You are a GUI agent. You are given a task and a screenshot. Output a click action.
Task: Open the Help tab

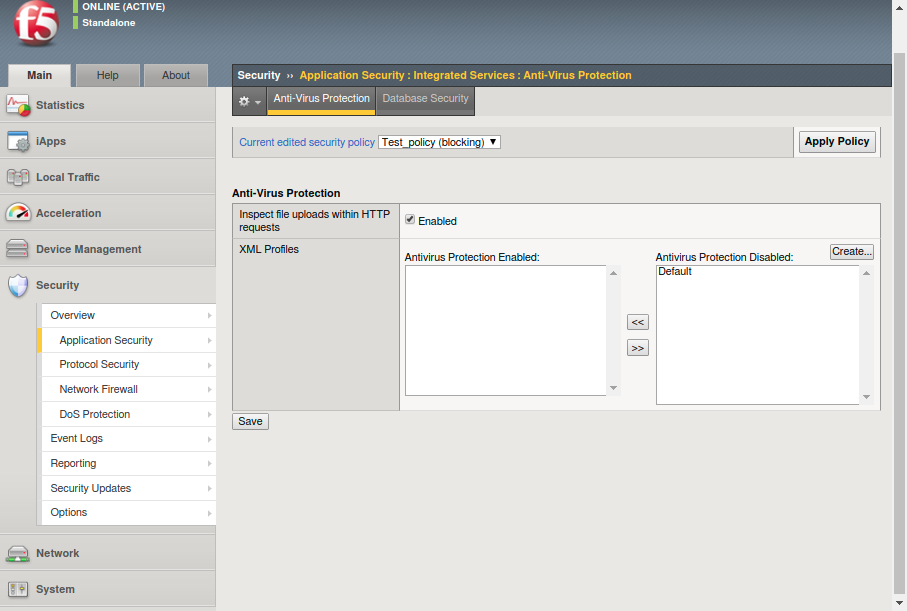pyautogui.click(x=107, y=75)
